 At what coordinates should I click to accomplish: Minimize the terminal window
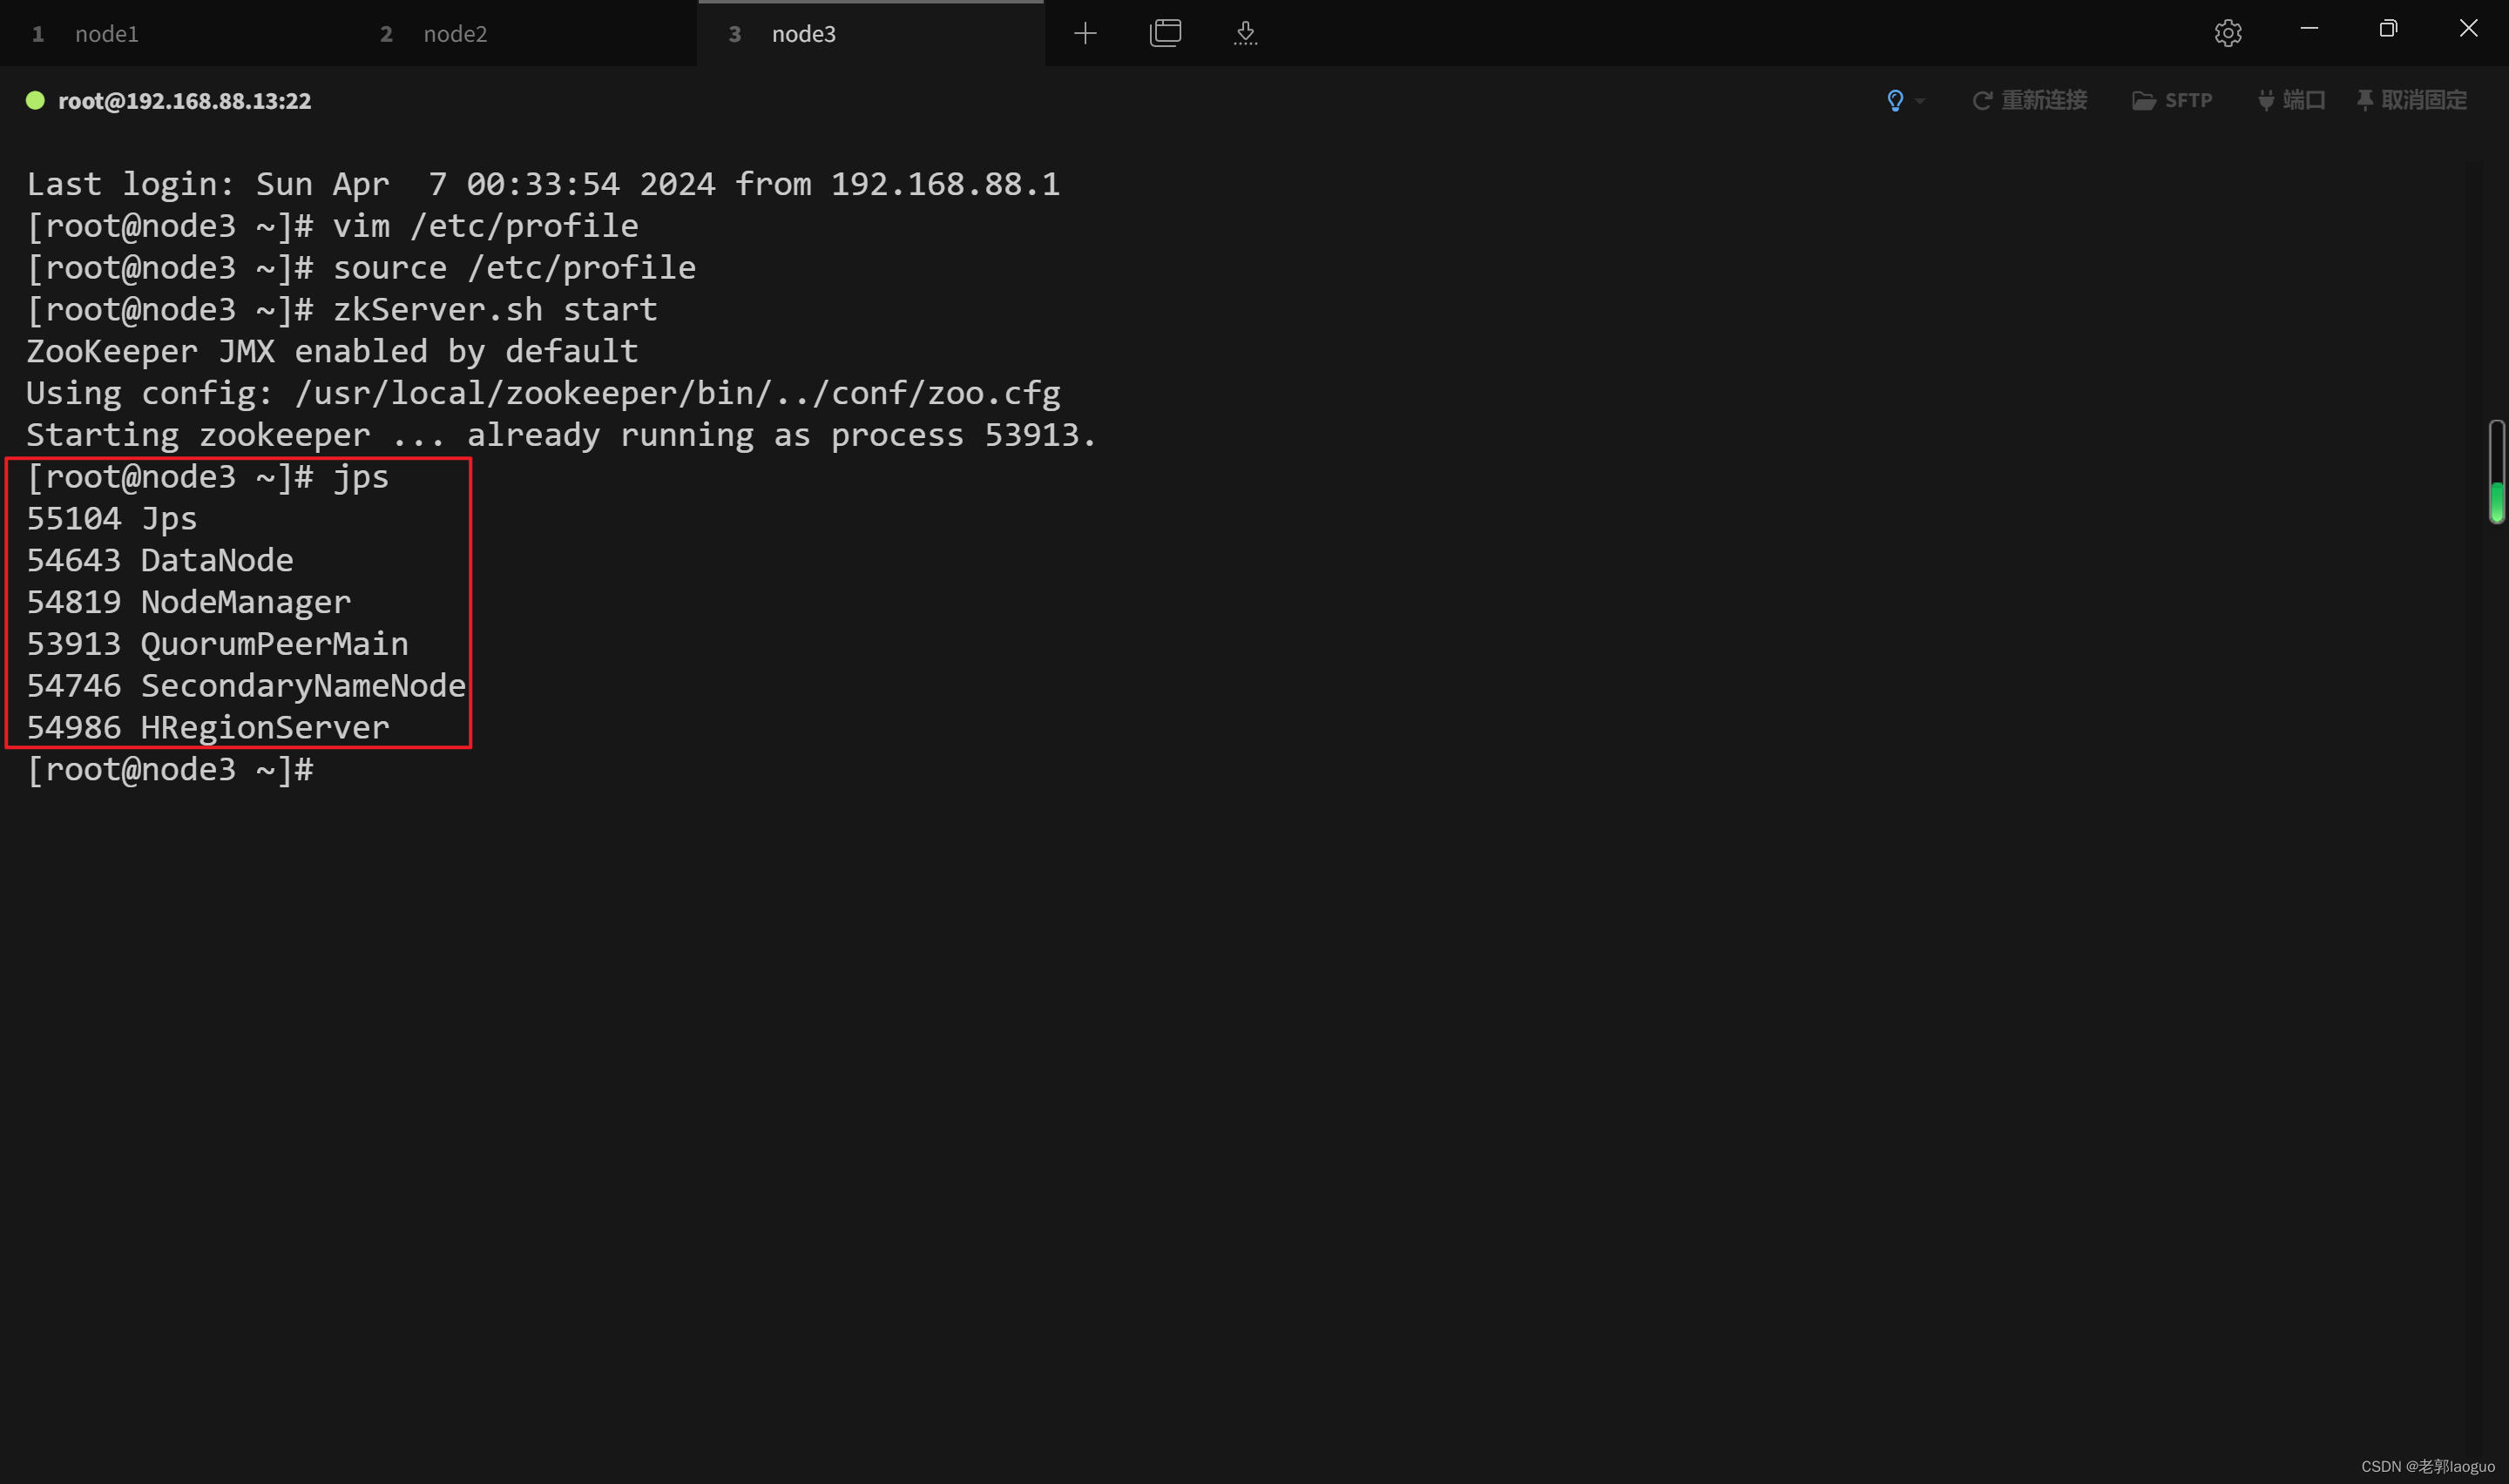click(2308, 29)
